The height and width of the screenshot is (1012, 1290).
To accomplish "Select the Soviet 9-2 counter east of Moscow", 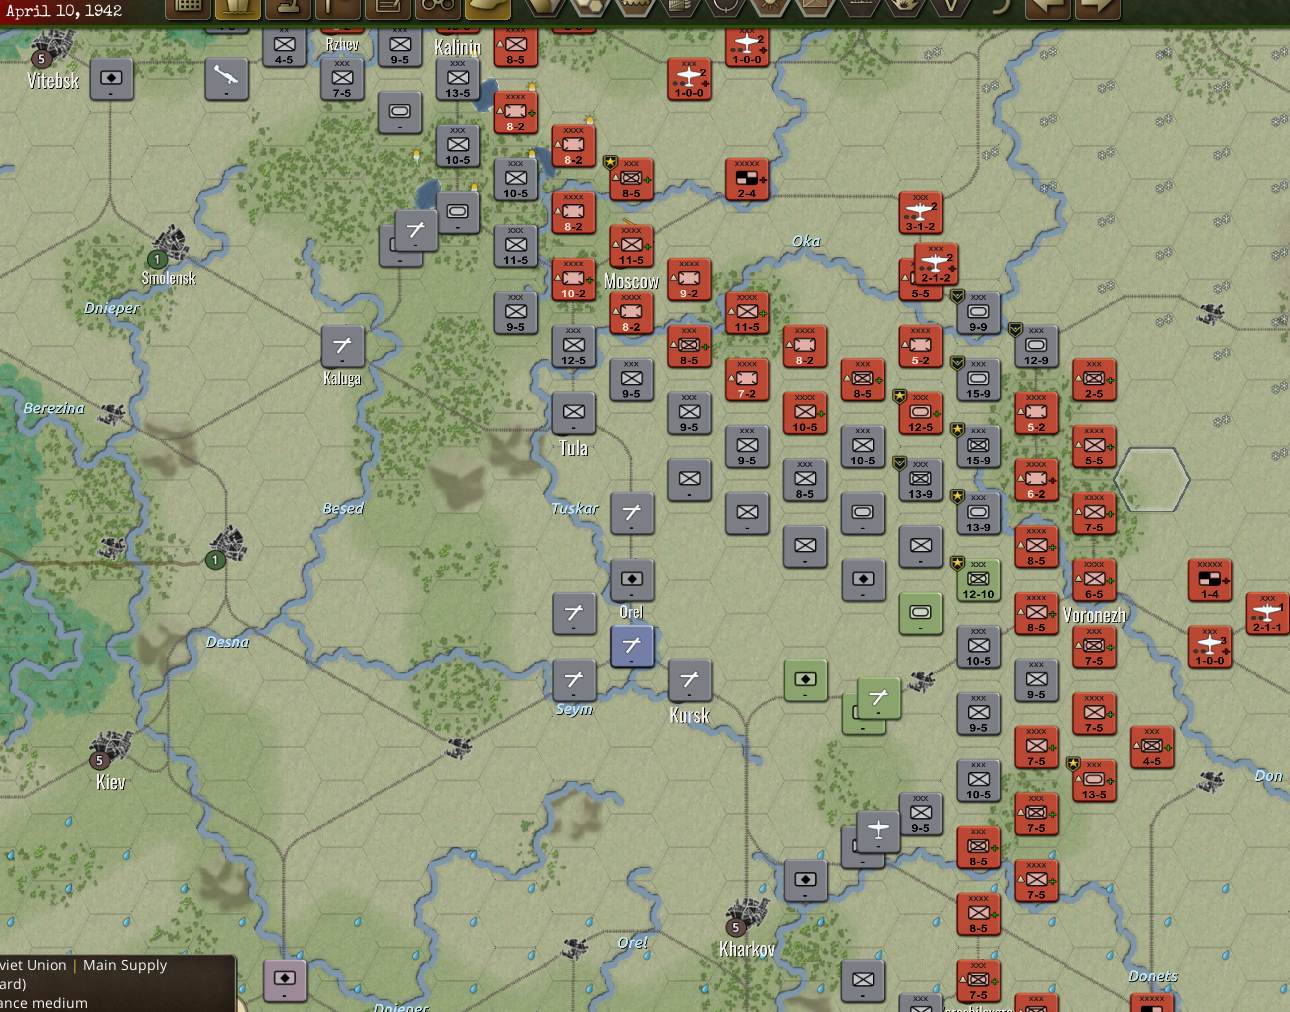I will [689, 279].
